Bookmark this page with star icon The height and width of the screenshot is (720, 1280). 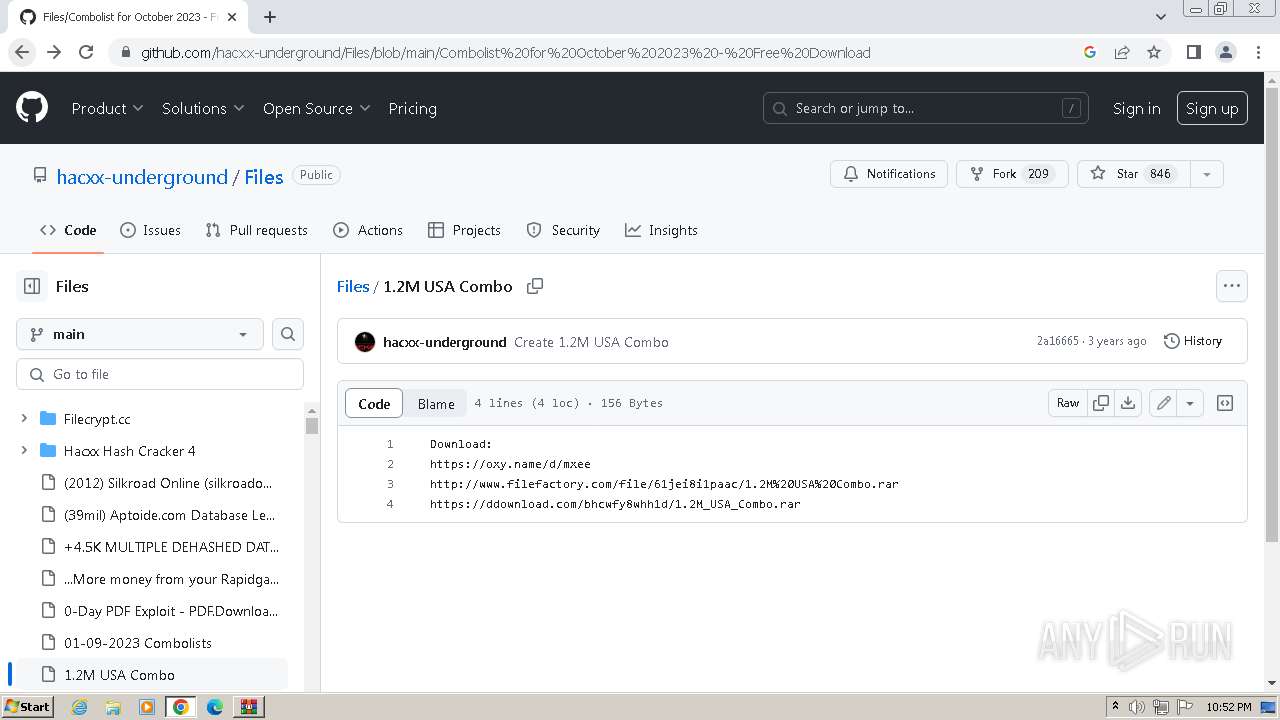coord(1154,52)
